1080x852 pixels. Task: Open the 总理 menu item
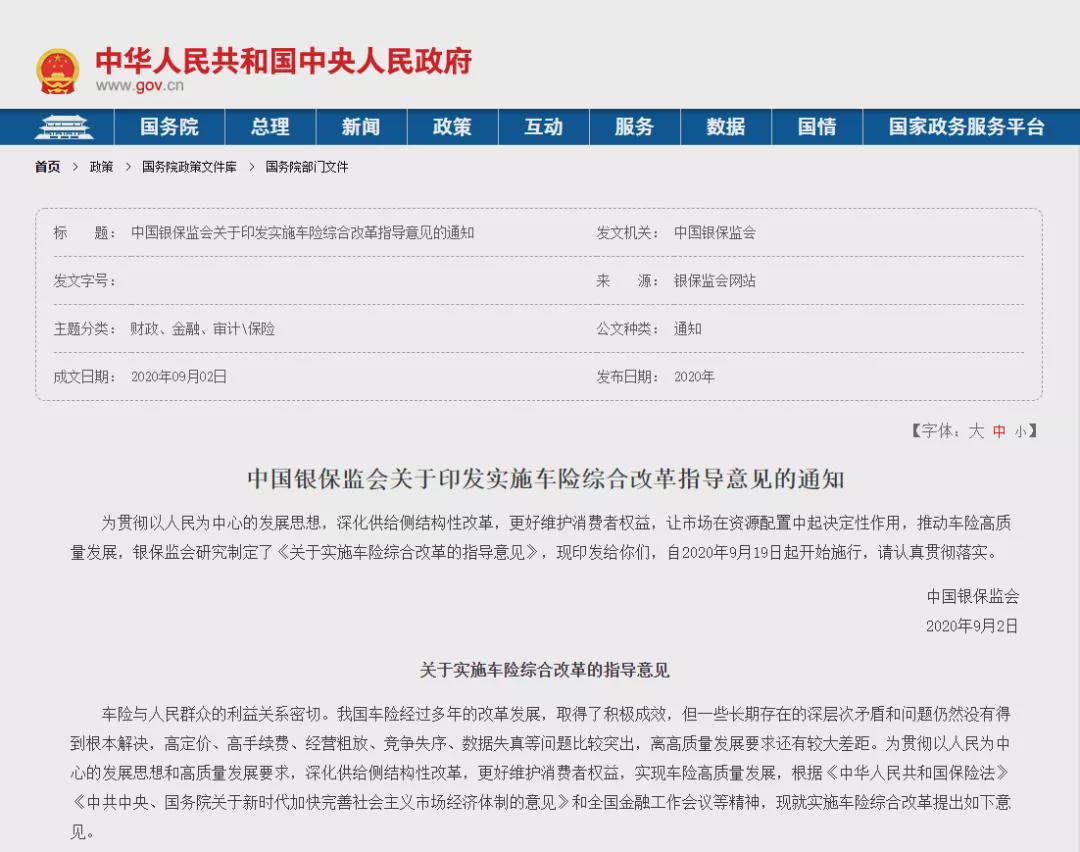[x=270, y=127]
